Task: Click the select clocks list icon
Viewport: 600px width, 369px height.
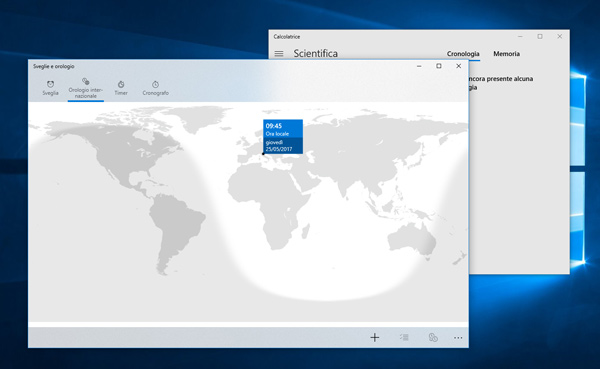Action: pos(404,337)
